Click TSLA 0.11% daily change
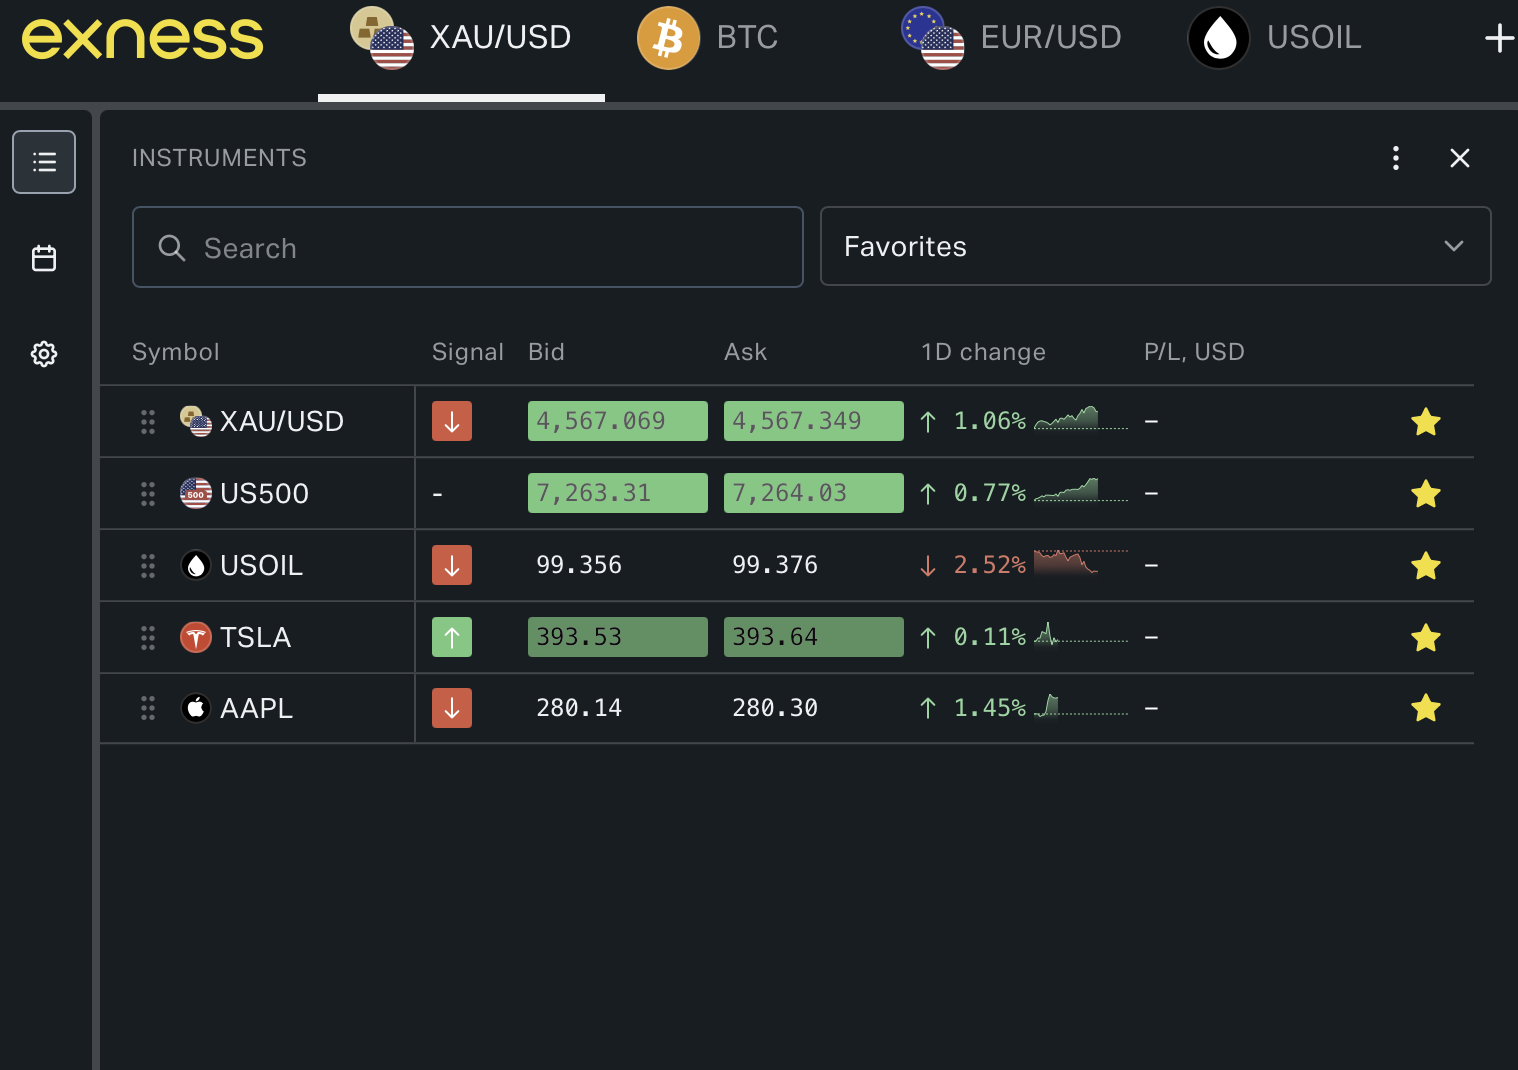The image size is (1518, 1070). (x=973, y=637)
